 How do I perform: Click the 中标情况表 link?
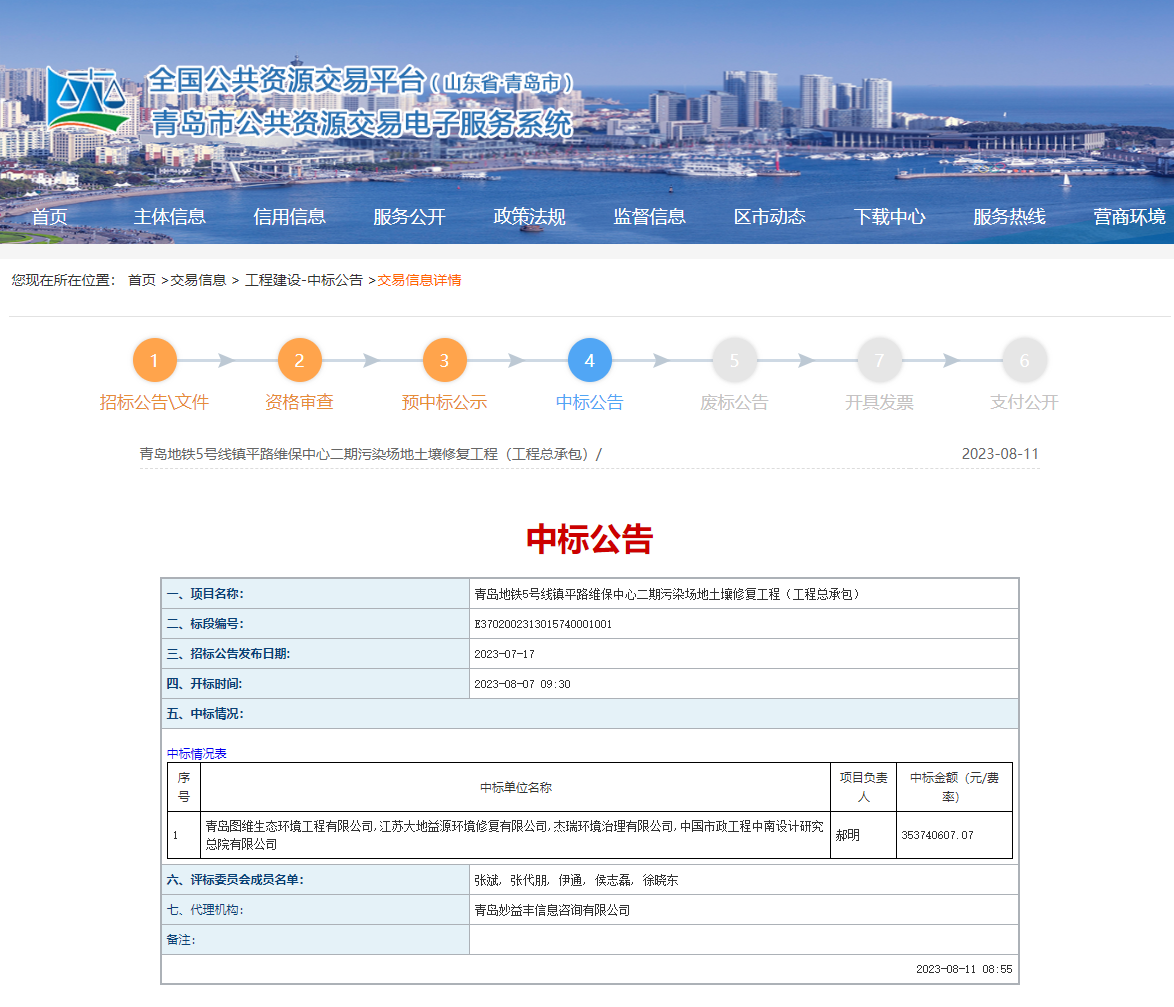(x=196, y=754)
